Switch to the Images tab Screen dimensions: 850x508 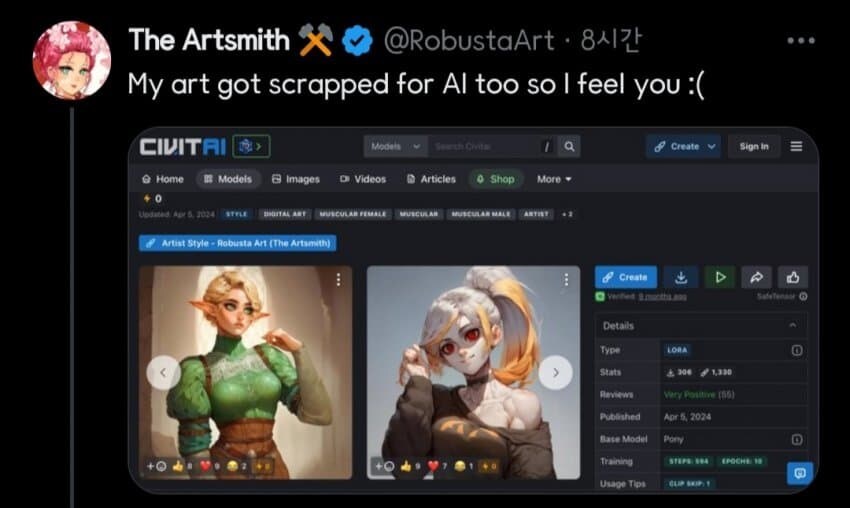pos(295,179)
